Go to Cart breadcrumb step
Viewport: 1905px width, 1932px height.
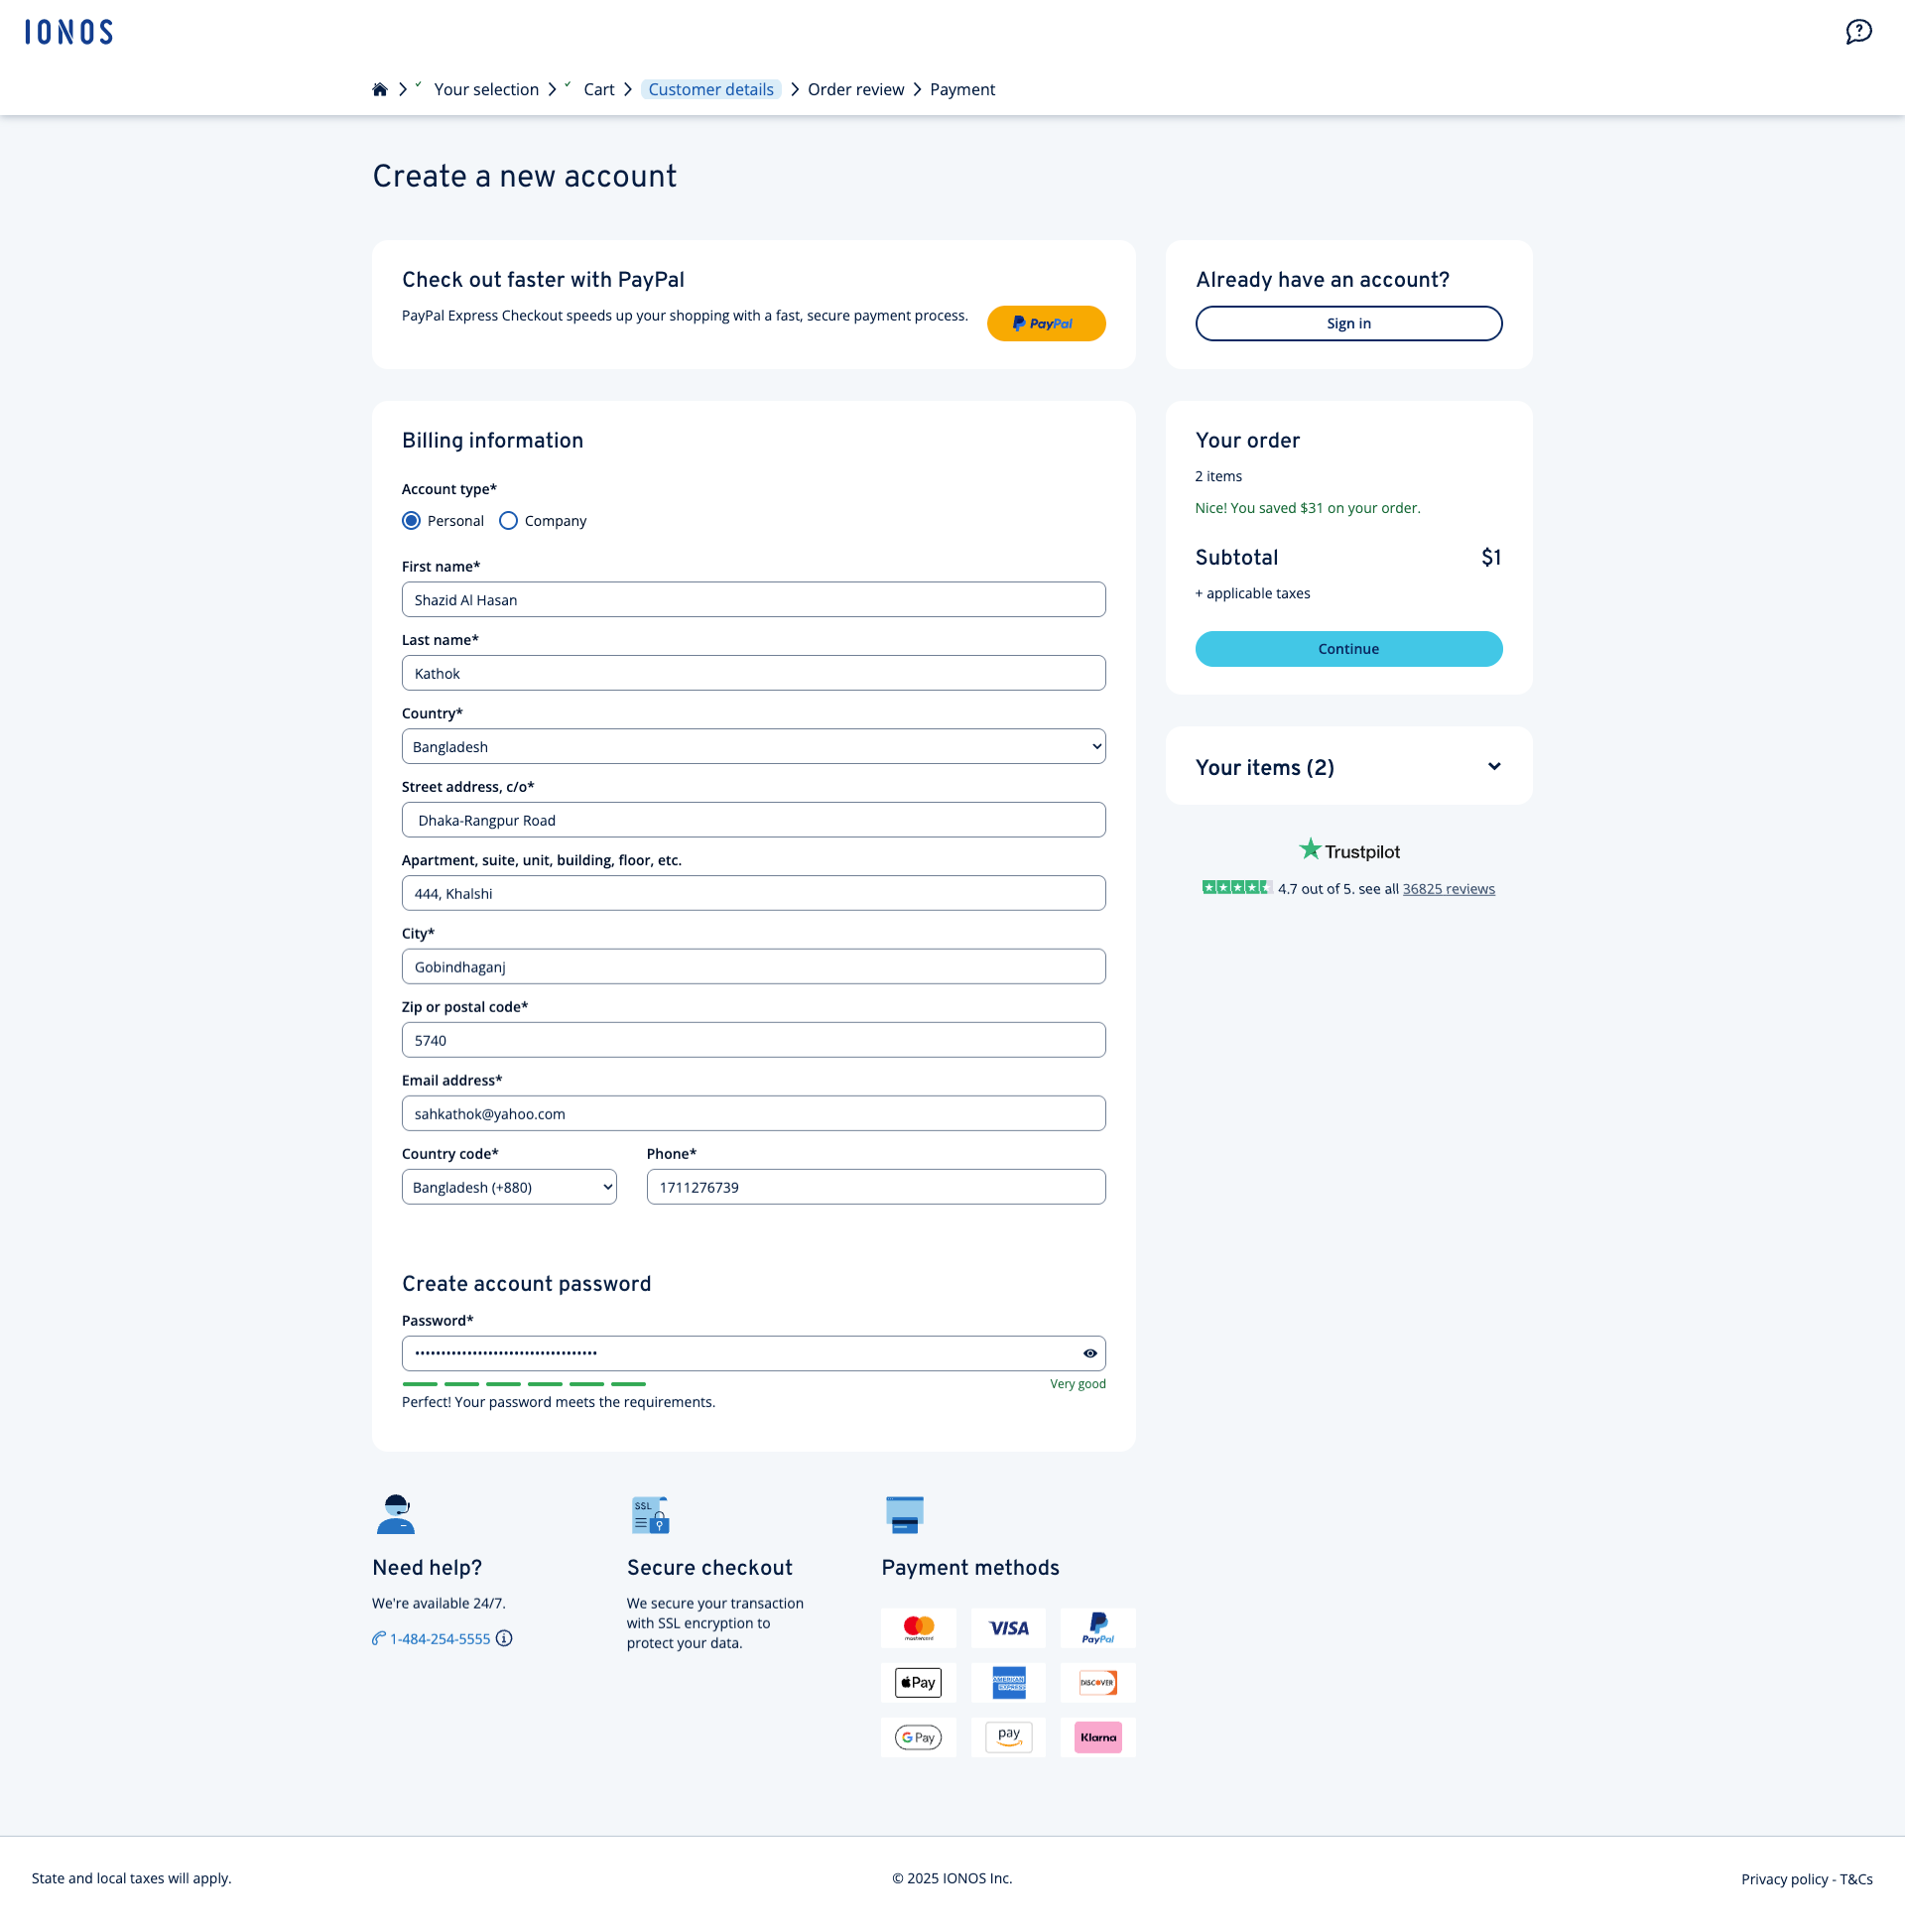pyautogui.click(x=598, y=90)
